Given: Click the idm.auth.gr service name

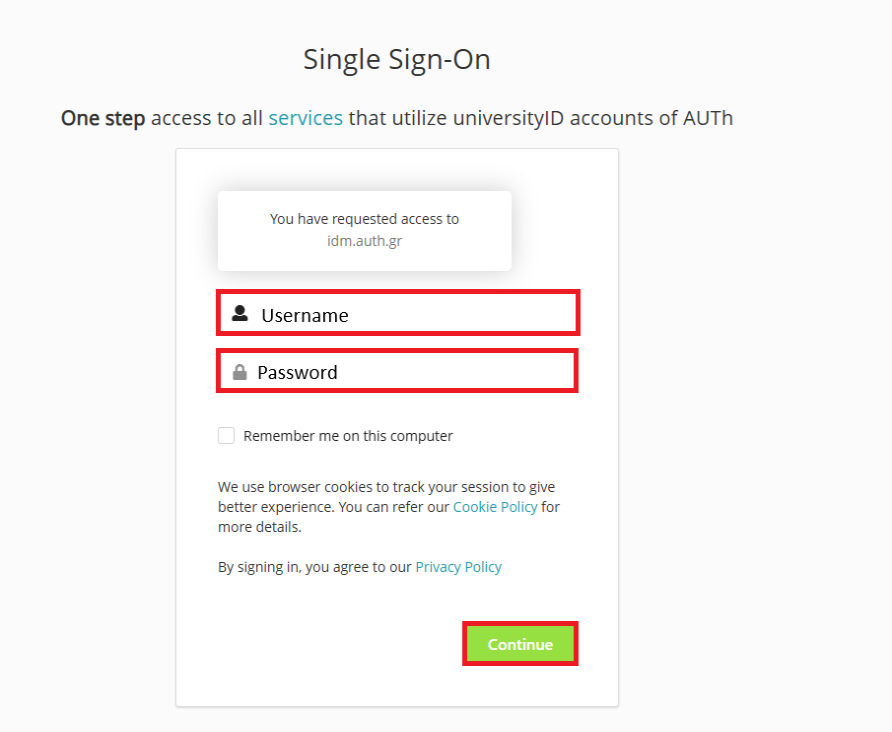Looking at the screenshot, I should pos(364,241).
